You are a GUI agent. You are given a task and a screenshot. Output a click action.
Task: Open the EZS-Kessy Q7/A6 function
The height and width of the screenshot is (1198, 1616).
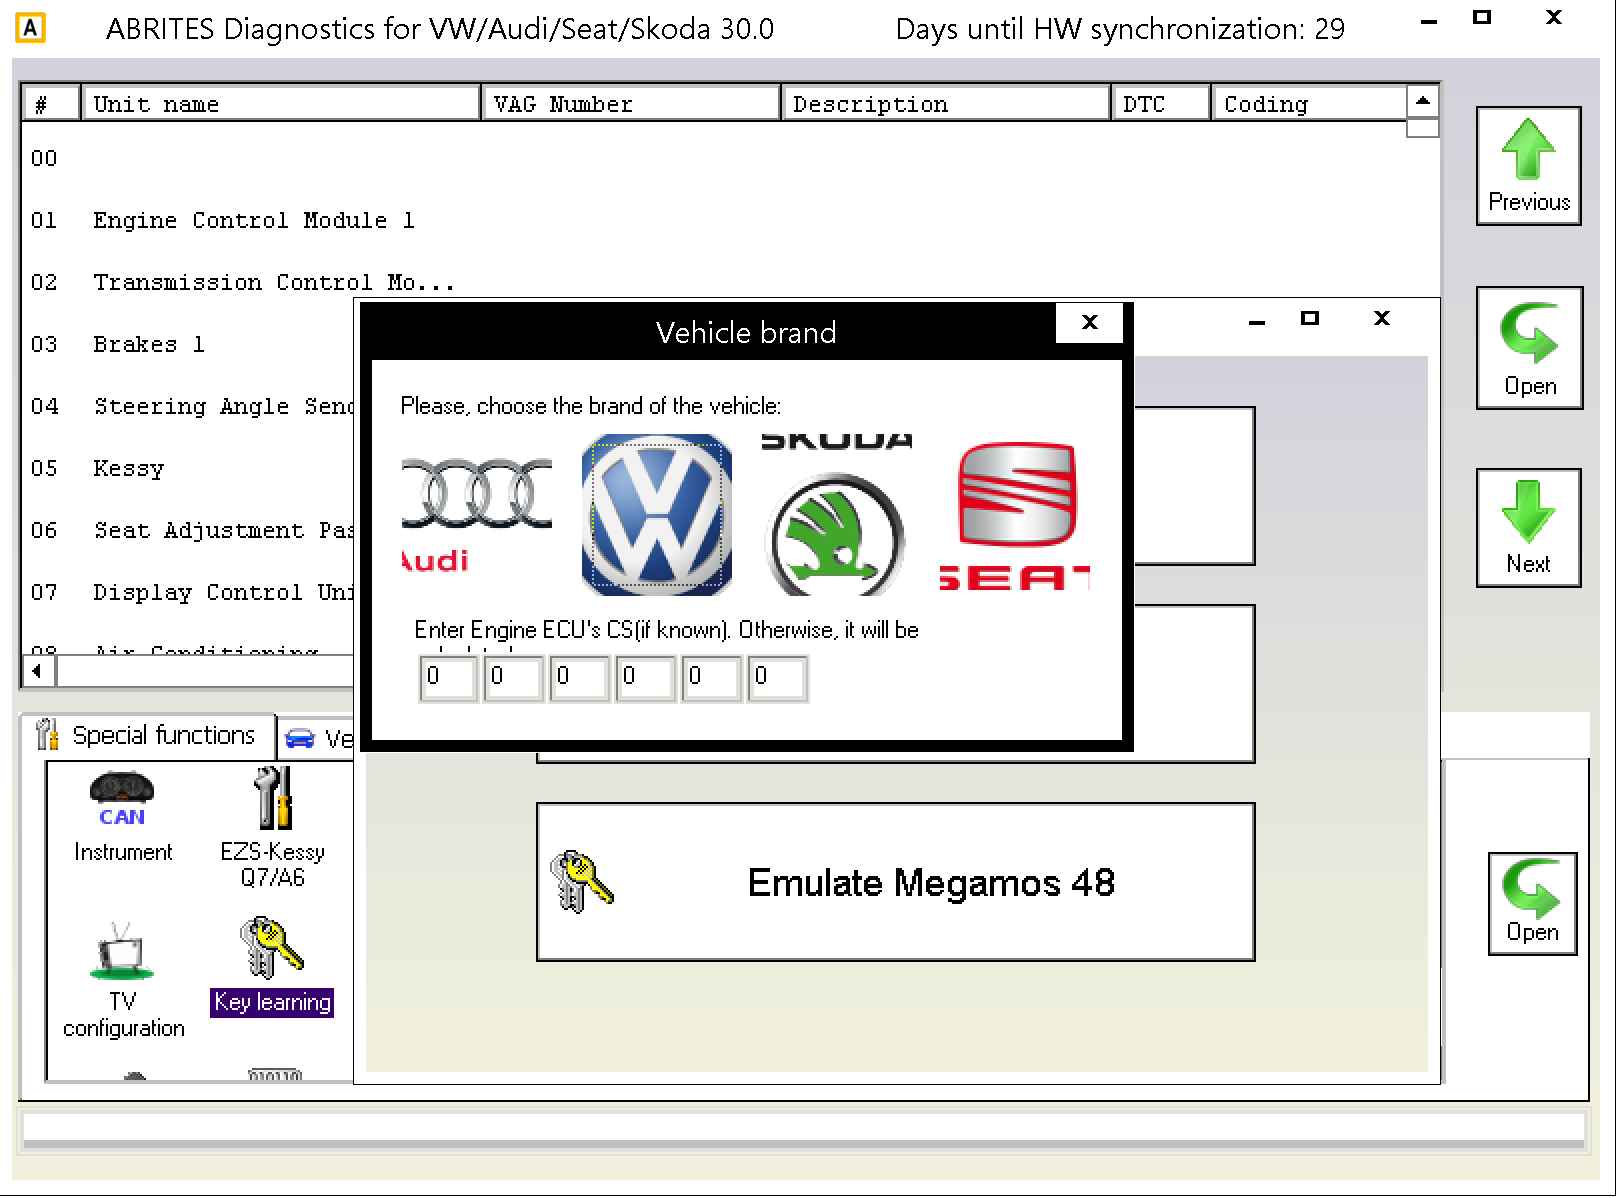click(272, 827)
